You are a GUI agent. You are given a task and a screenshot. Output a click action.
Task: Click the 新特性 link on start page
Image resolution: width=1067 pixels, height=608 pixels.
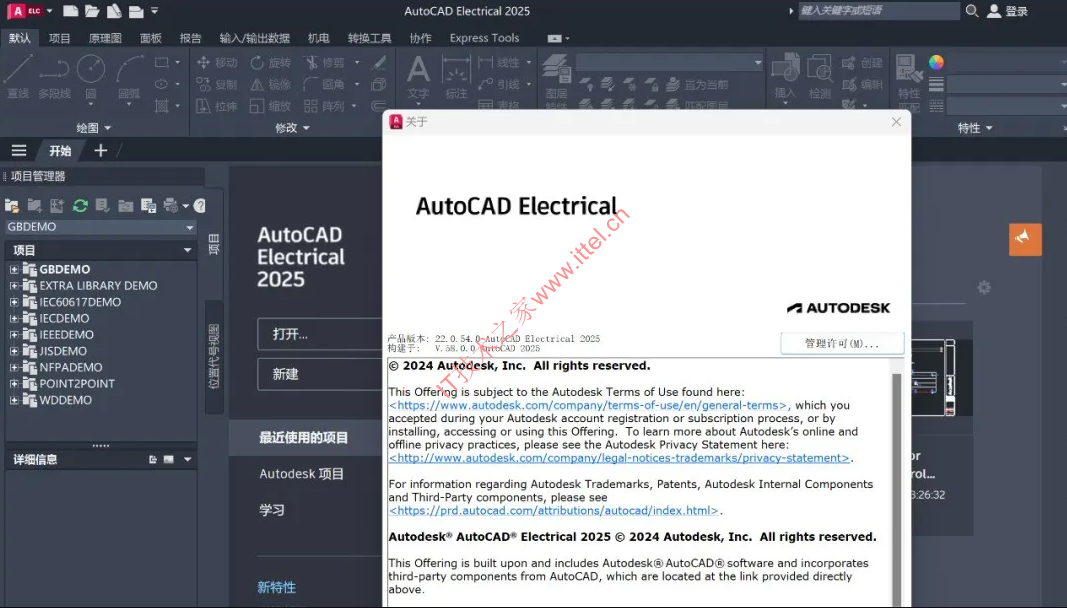click(276, 588)
